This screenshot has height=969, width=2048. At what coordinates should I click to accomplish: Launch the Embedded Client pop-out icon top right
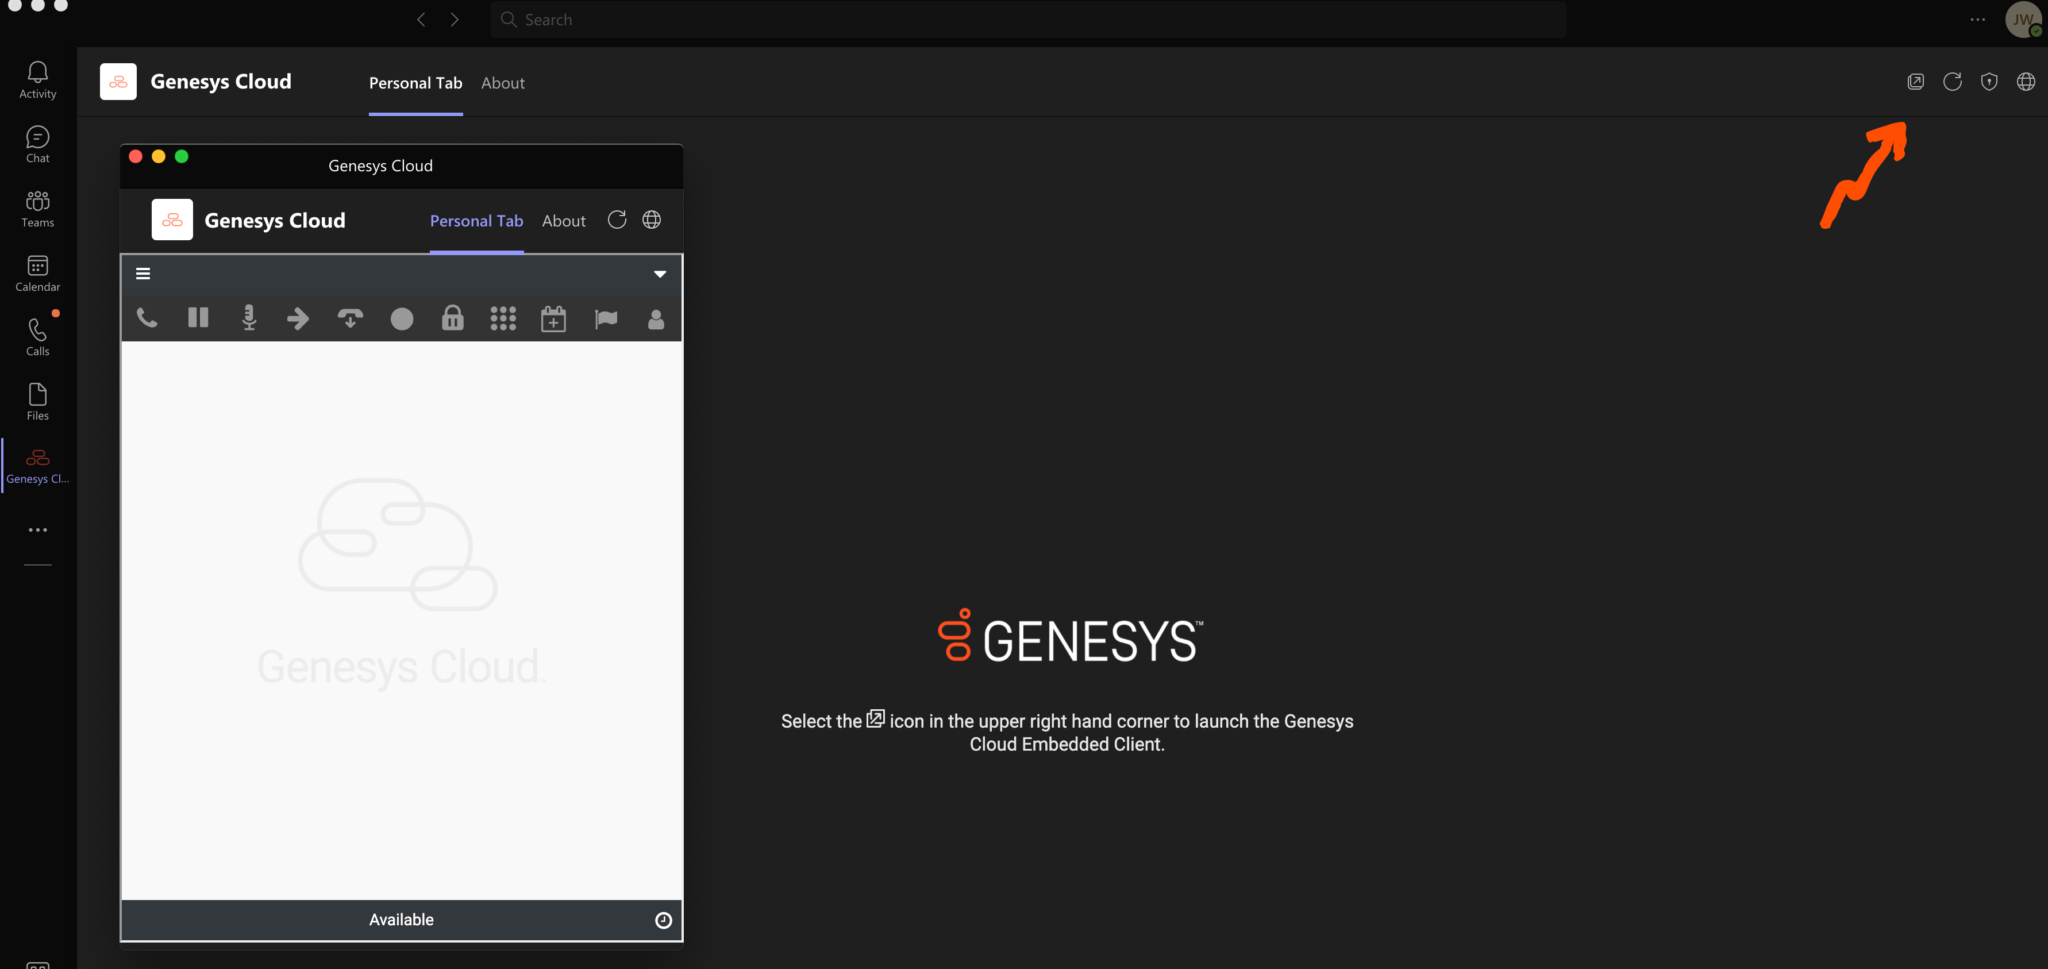tap(1916, 81)
